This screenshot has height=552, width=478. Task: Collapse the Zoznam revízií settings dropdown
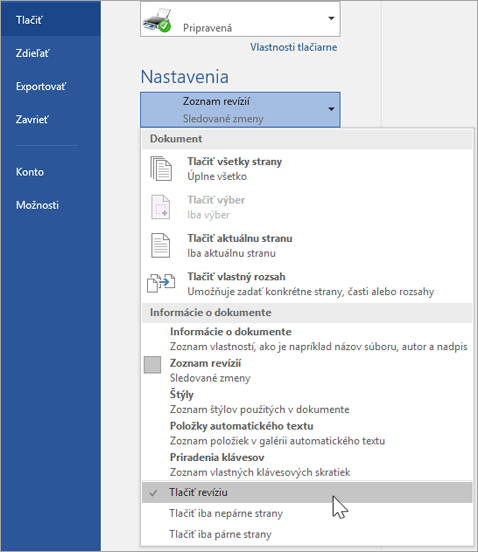click(240, 110)
